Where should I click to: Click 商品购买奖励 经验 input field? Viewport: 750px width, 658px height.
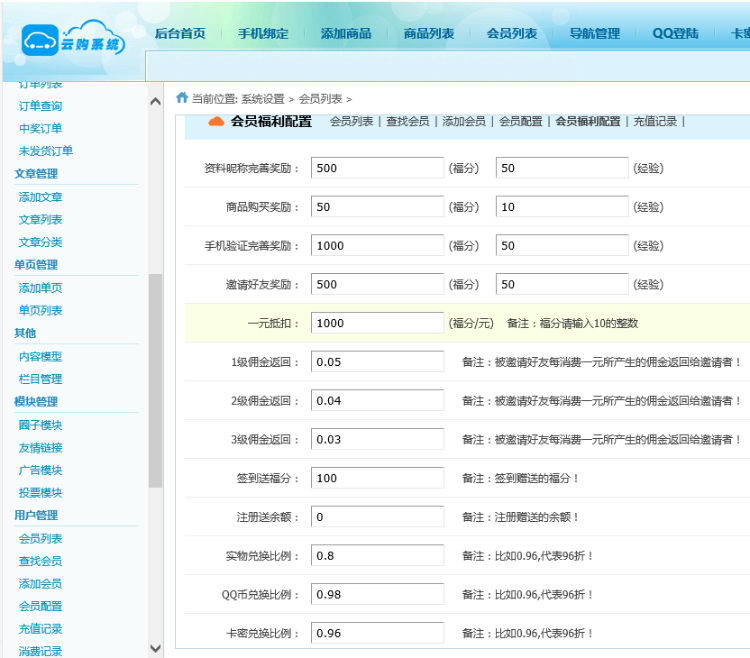click(x=562, y=207)
